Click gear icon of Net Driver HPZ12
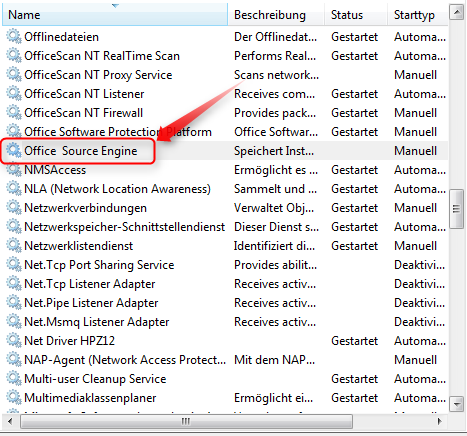 point(14,340)
